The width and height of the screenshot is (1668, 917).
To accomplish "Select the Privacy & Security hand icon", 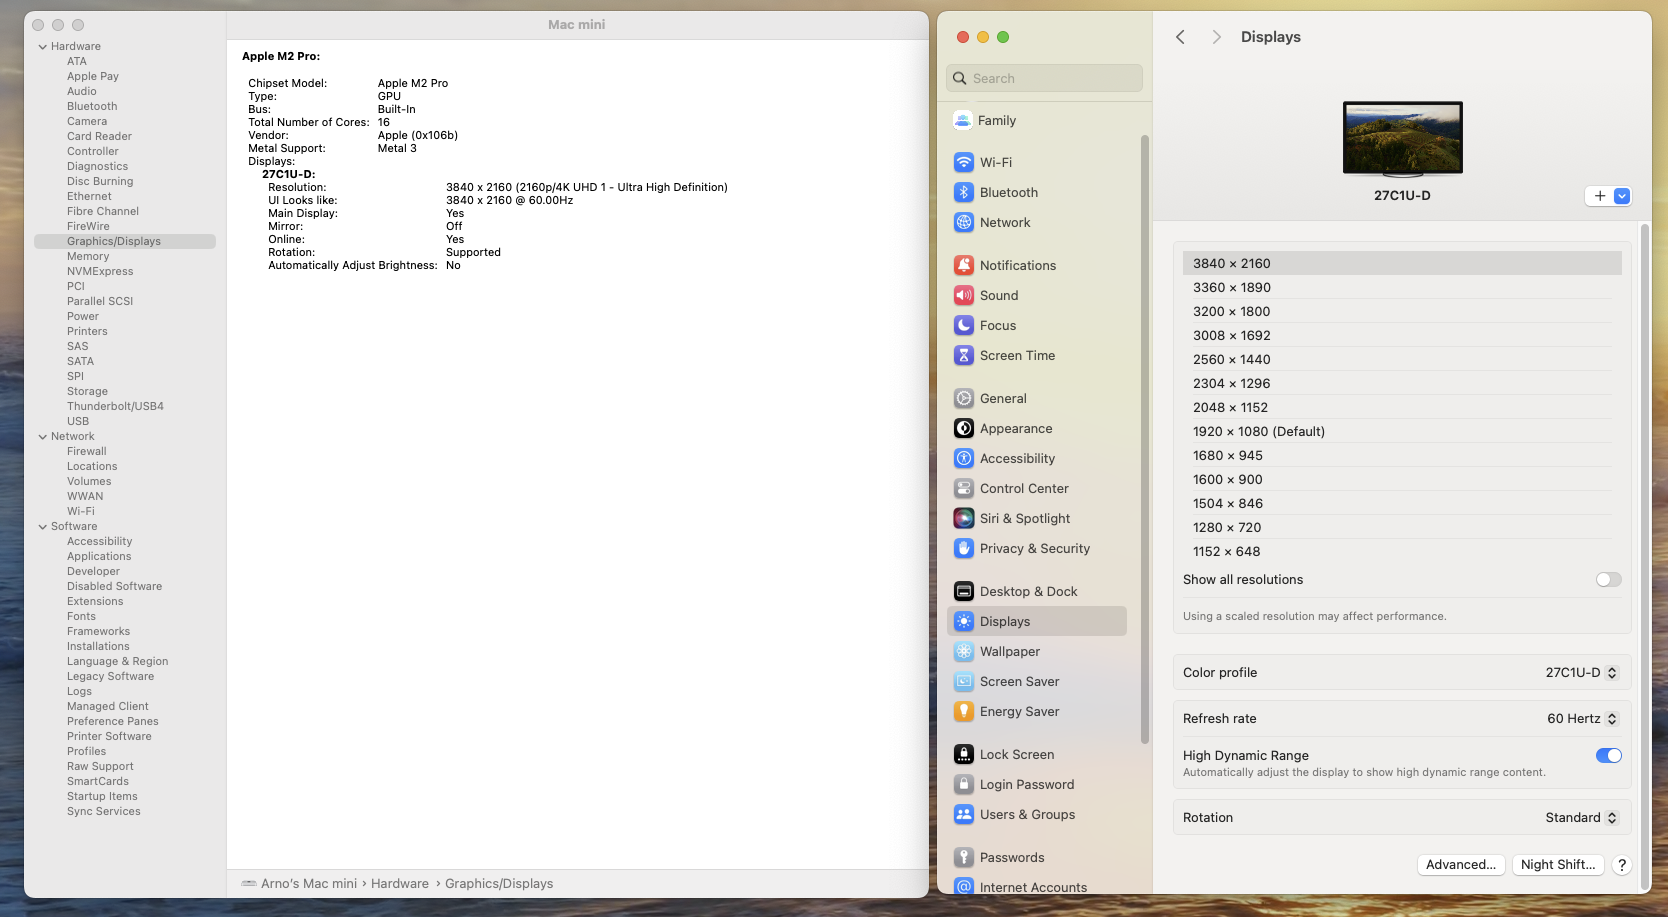I will coord(964,548).
